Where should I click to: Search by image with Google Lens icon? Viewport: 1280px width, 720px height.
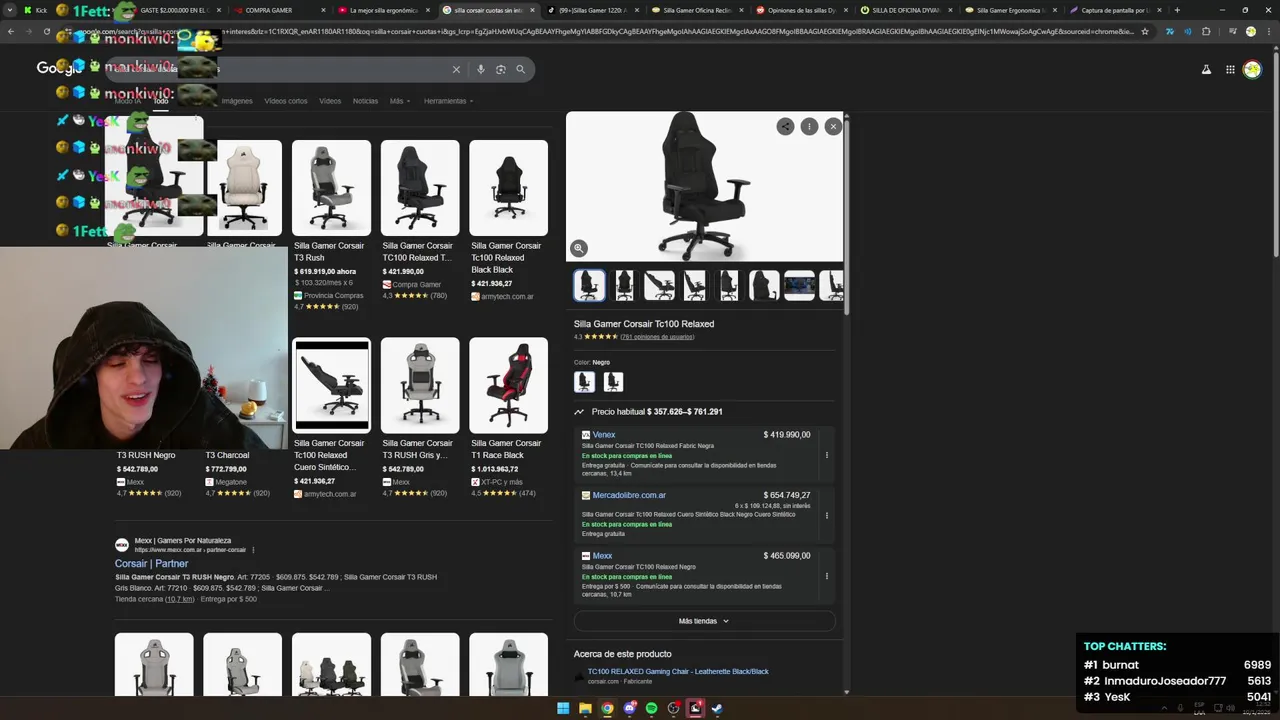coord(501,69)
